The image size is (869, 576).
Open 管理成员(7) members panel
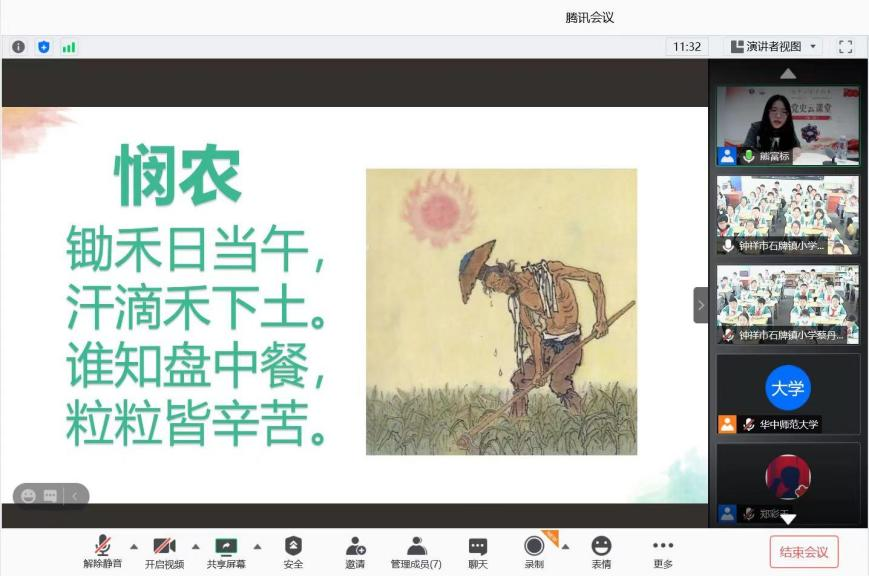[416, 552]
